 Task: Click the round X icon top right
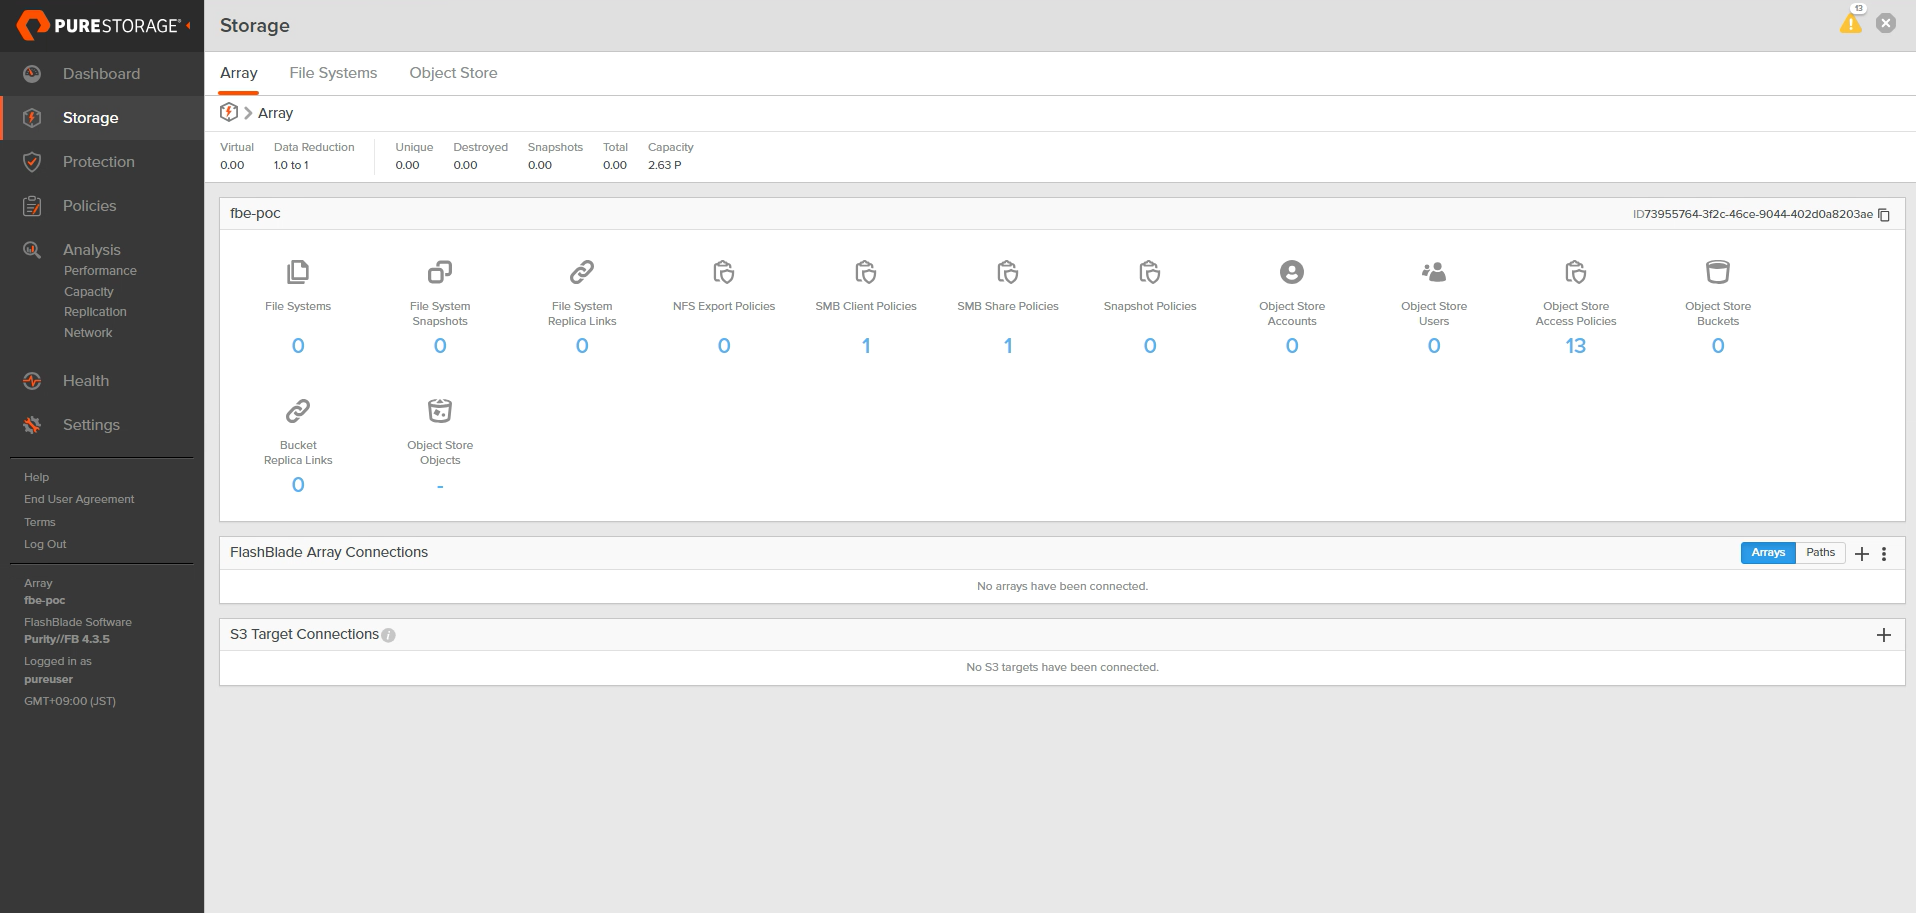pyautogui.click(x=1886, y=23)
